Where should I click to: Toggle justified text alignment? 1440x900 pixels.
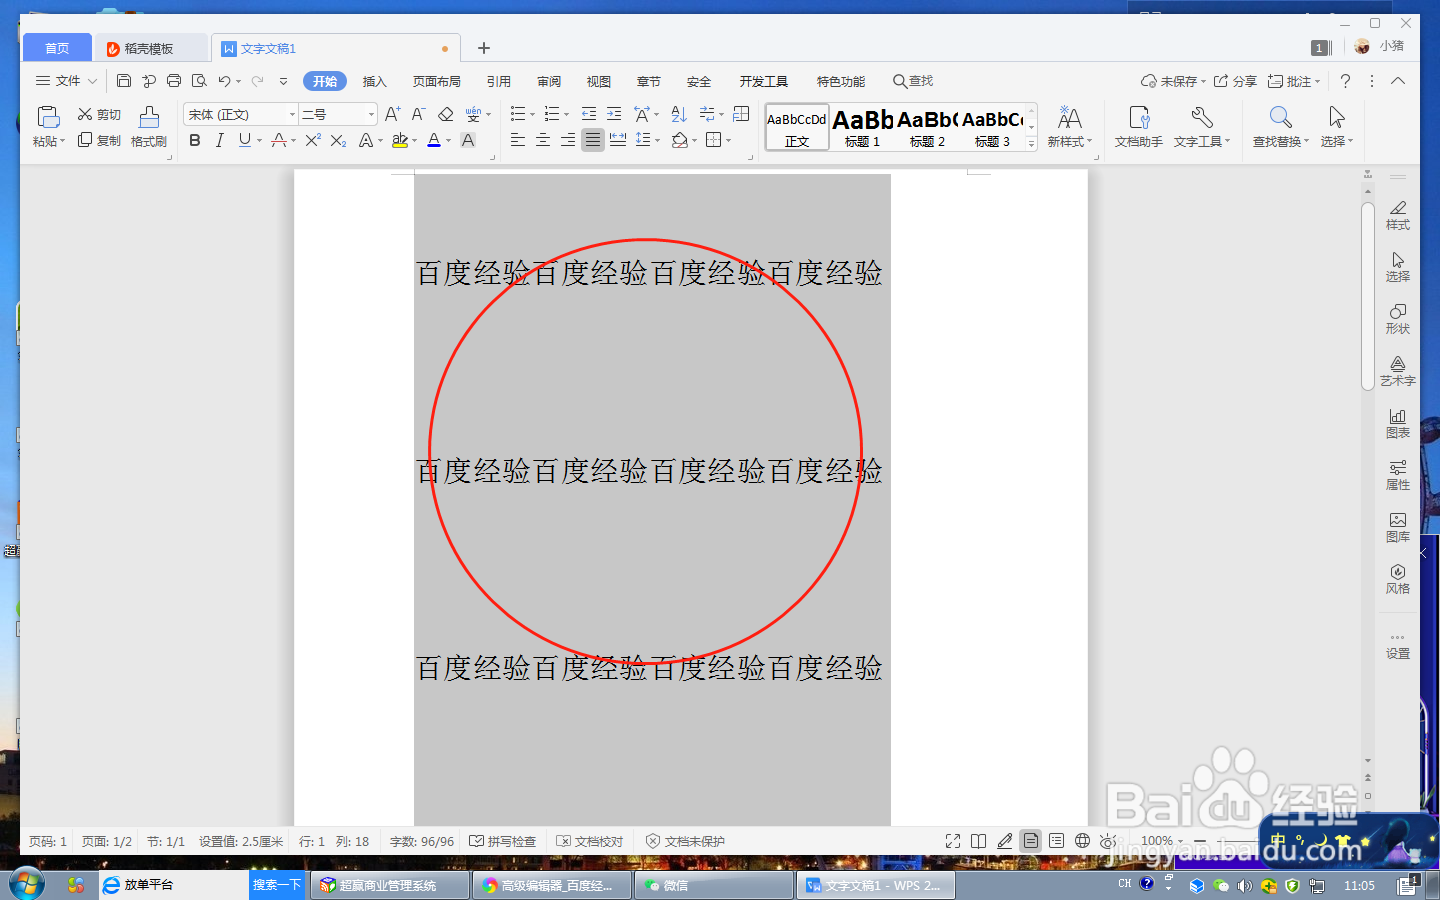tap(593, 141)
